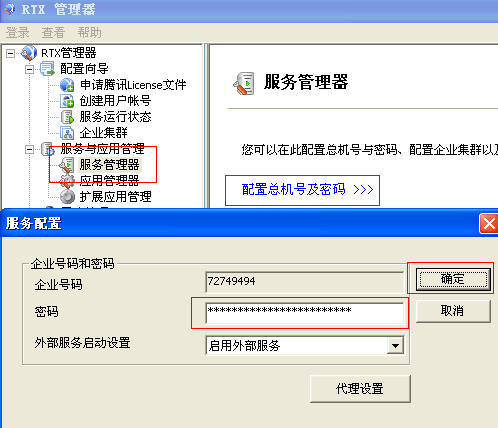This screenshot has height=428, width=498.
Task: Click the 企业集群 icon
Action: coord(67,133)
